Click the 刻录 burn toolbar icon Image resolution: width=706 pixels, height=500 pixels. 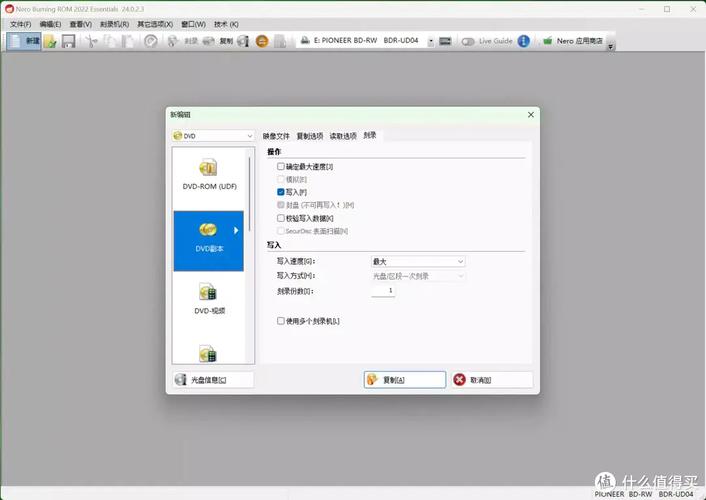coord(173,41)
